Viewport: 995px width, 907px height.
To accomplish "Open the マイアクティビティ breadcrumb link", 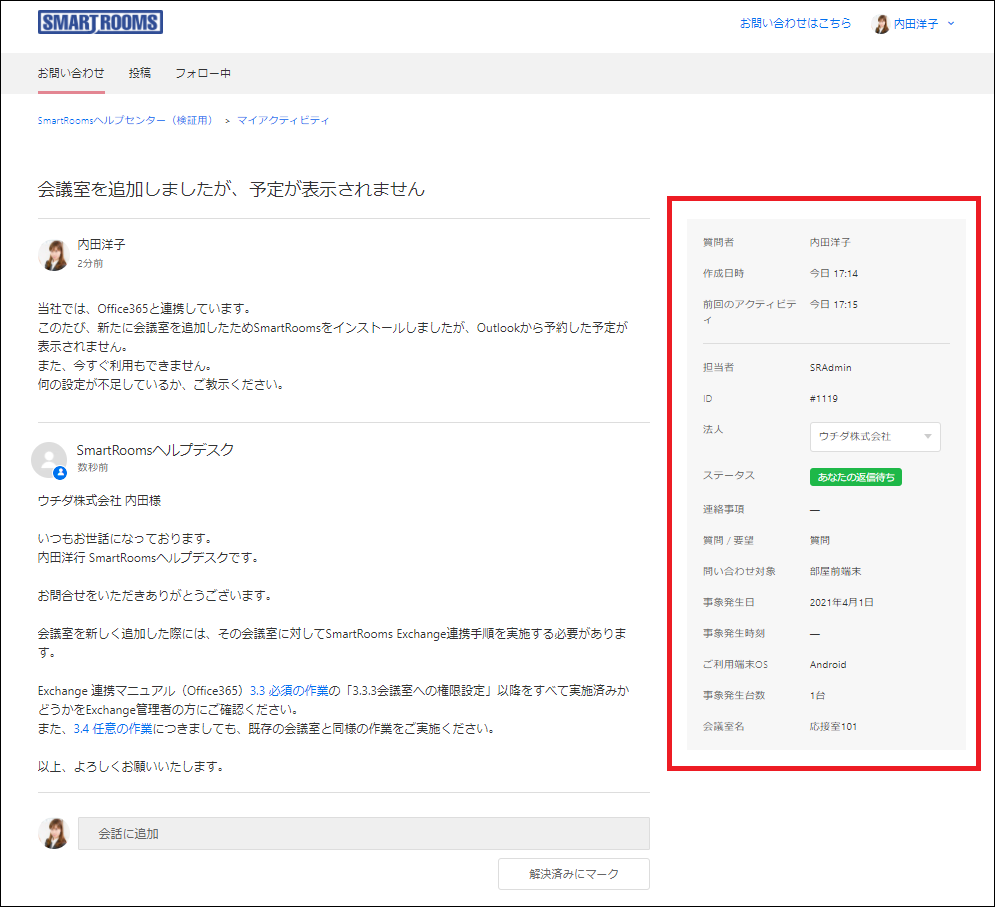I will [283, 120].
